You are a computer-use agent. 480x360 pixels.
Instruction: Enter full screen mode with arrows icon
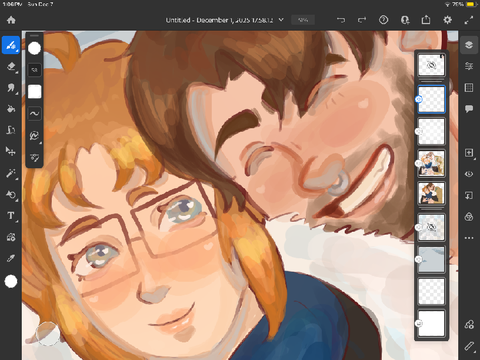(469, 20)
